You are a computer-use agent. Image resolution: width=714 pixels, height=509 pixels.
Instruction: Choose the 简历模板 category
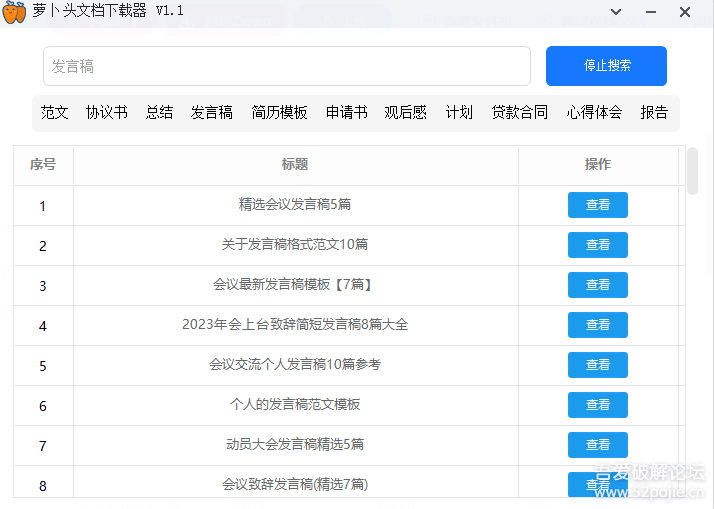(x=279, y=113)
